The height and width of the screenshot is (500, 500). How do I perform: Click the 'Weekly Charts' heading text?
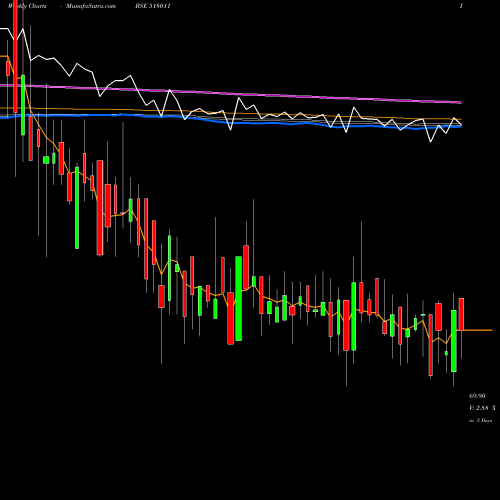[x=27, y=6]
